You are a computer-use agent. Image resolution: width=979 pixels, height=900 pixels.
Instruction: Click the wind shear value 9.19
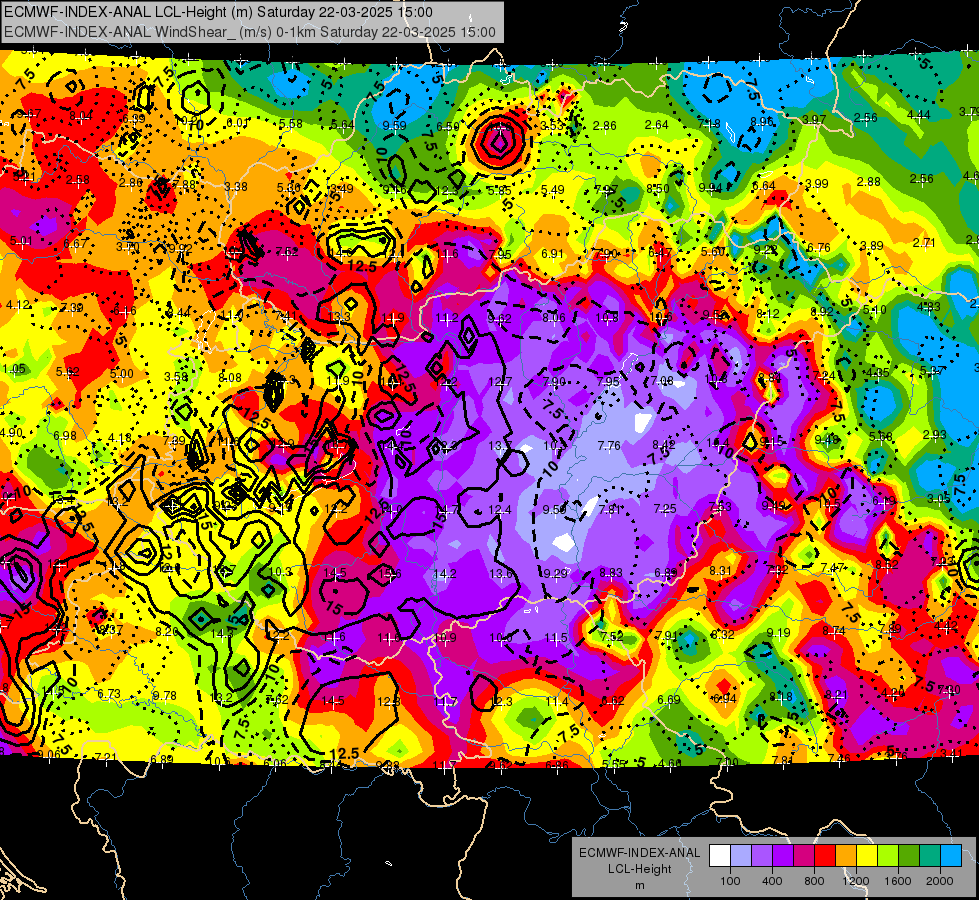click(x=779, y=632)
